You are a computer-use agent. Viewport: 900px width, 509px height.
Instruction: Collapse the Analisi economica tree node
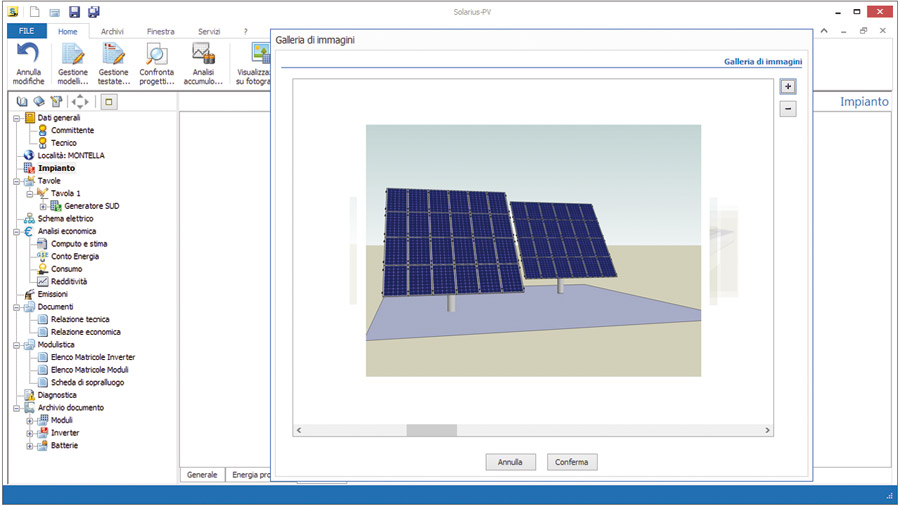[17, 231]
